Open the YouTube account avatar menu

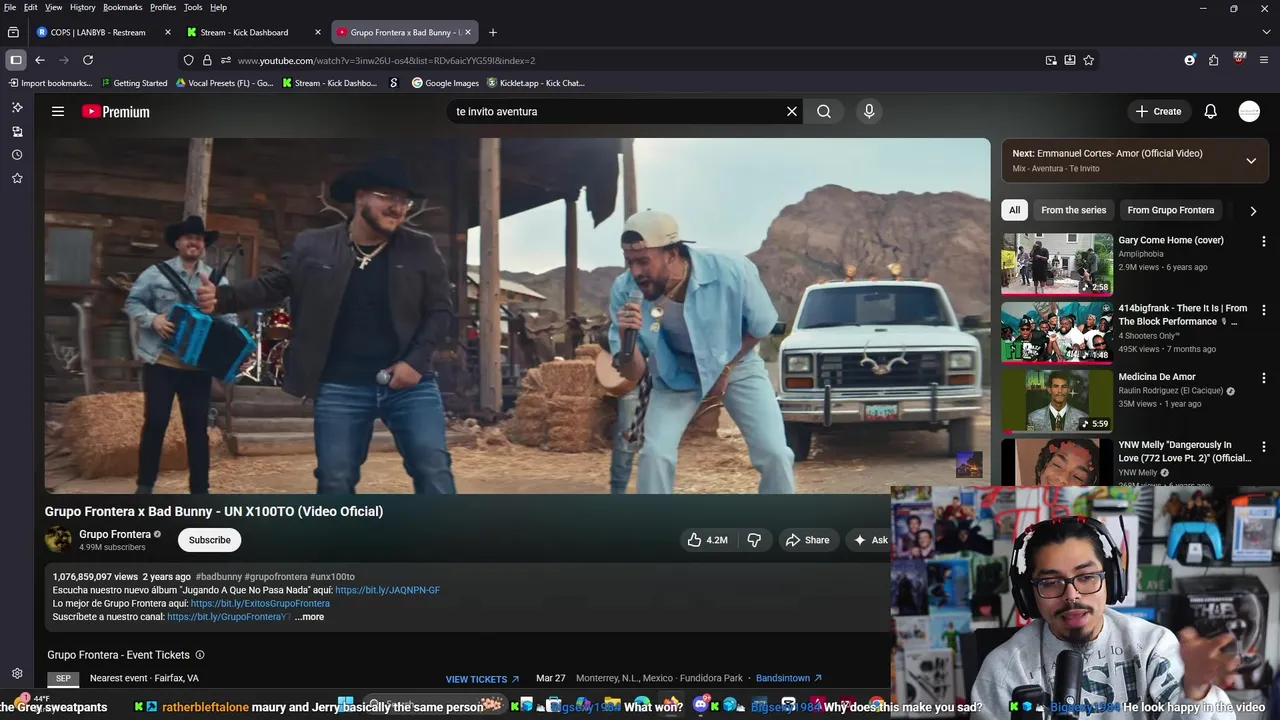pyautogui.click(x=1249, y=111)
